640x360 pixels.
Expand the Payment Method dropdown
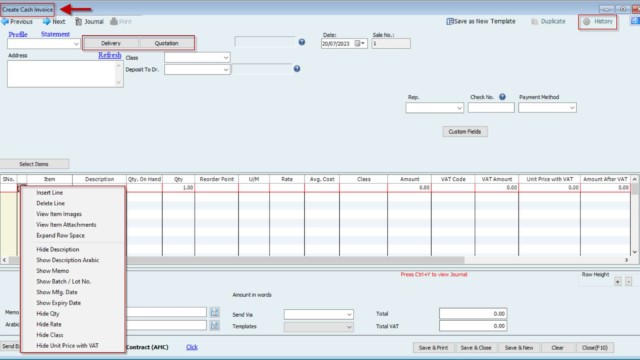(x=572, y=108)
